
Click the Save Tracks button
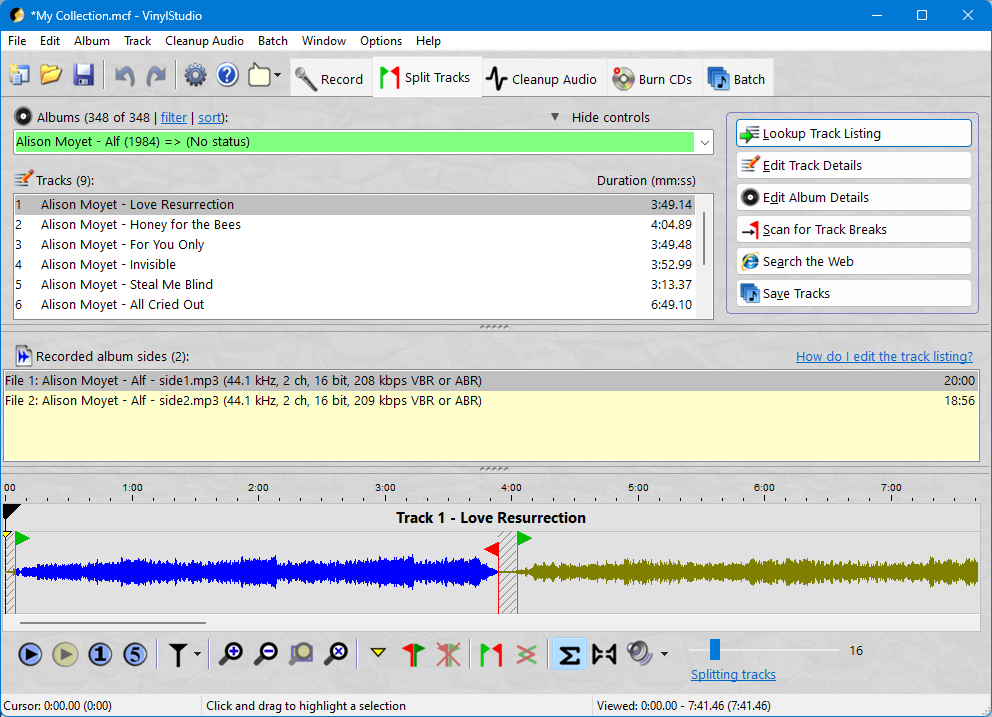853,294
